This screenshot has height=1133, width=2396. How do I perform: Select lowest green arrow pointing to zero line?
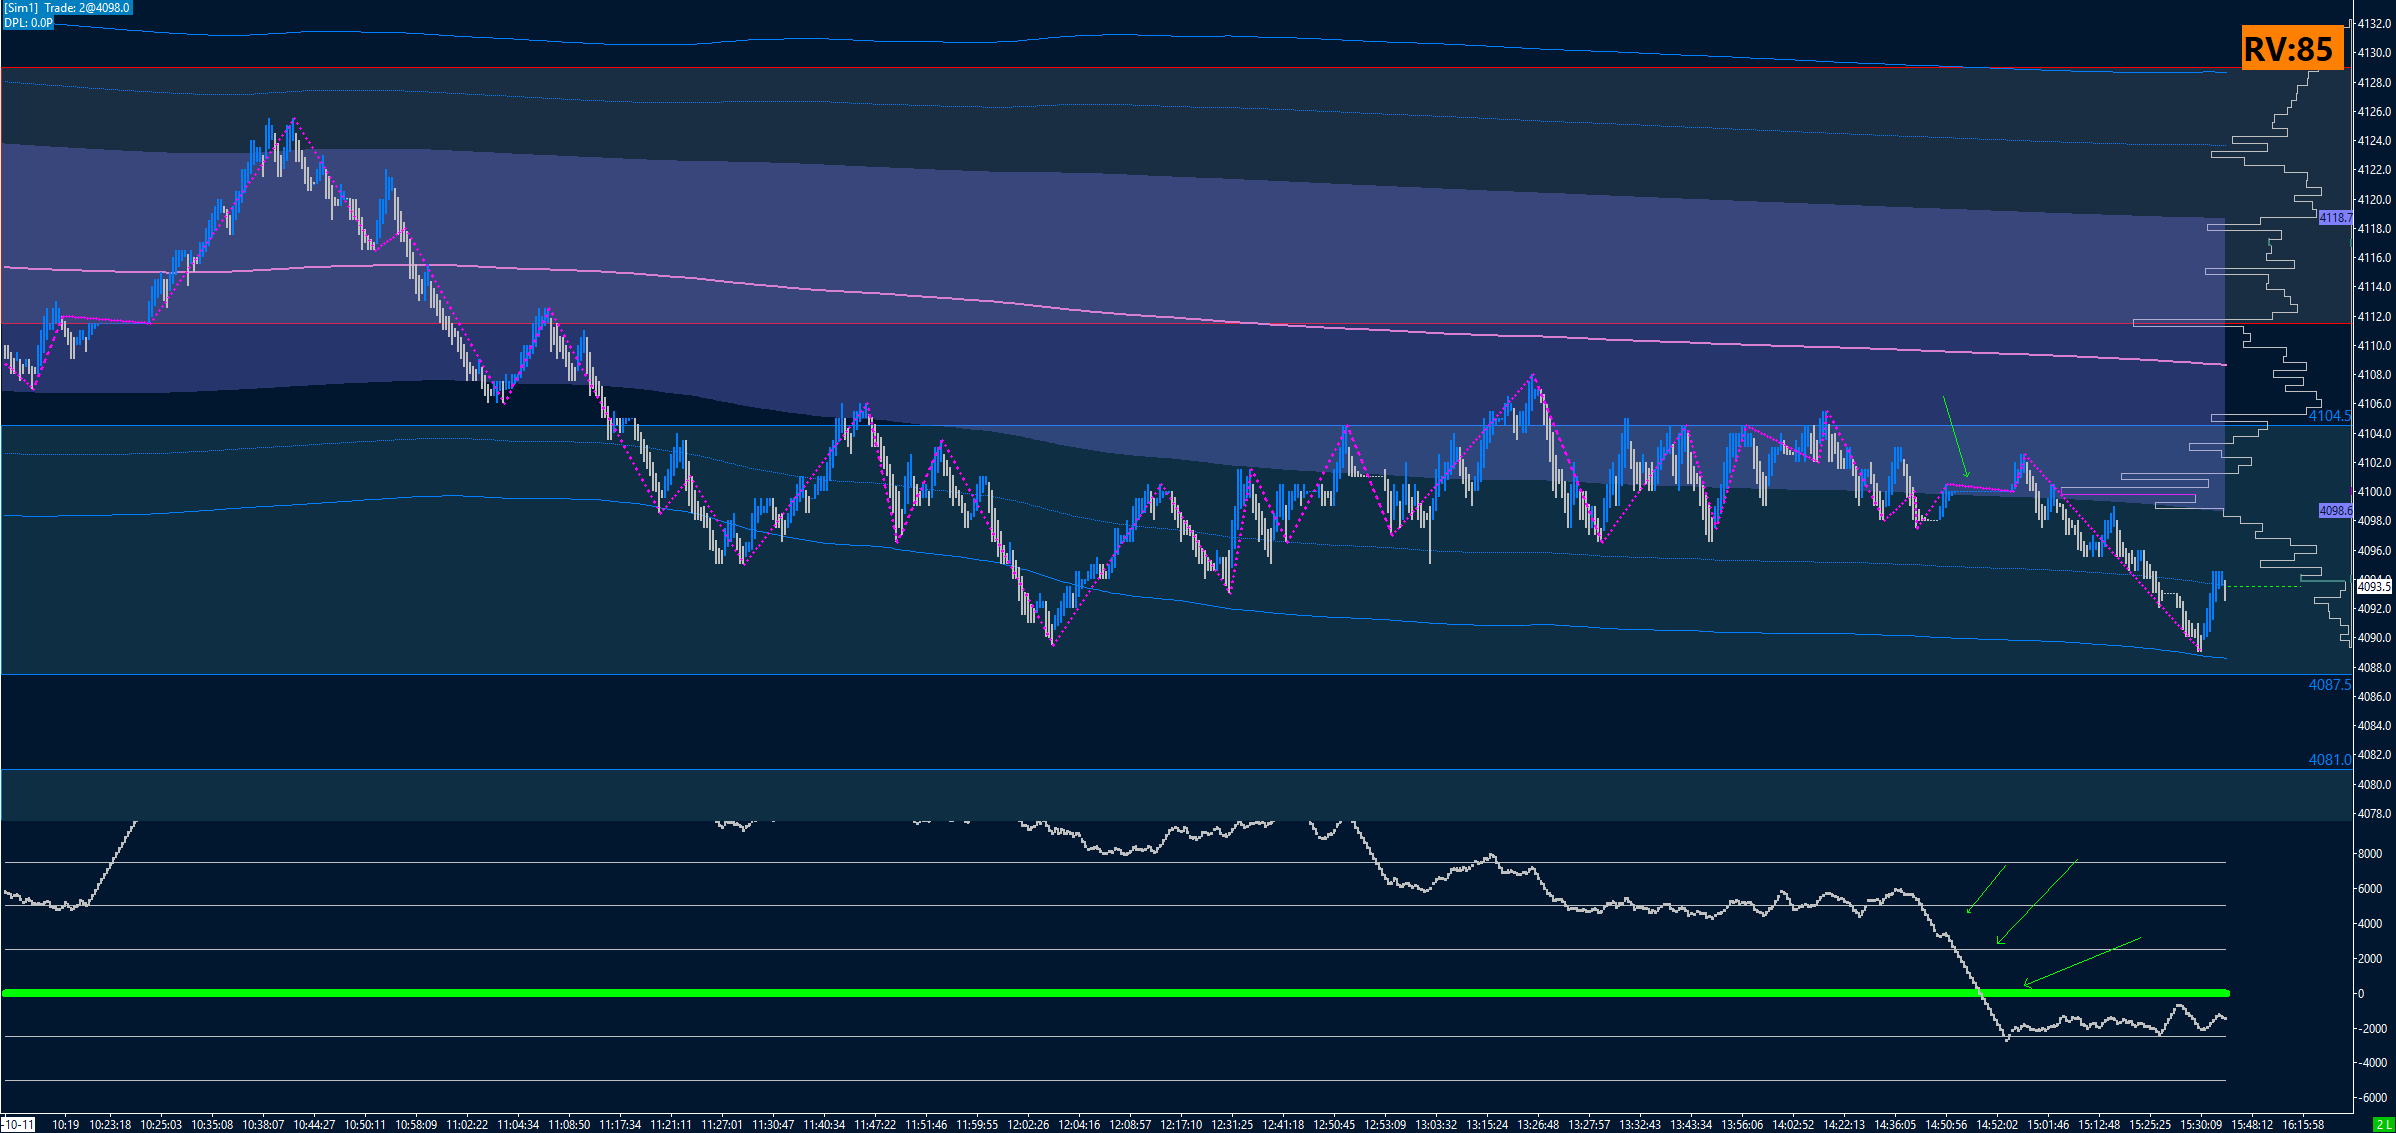[2082, 961]
